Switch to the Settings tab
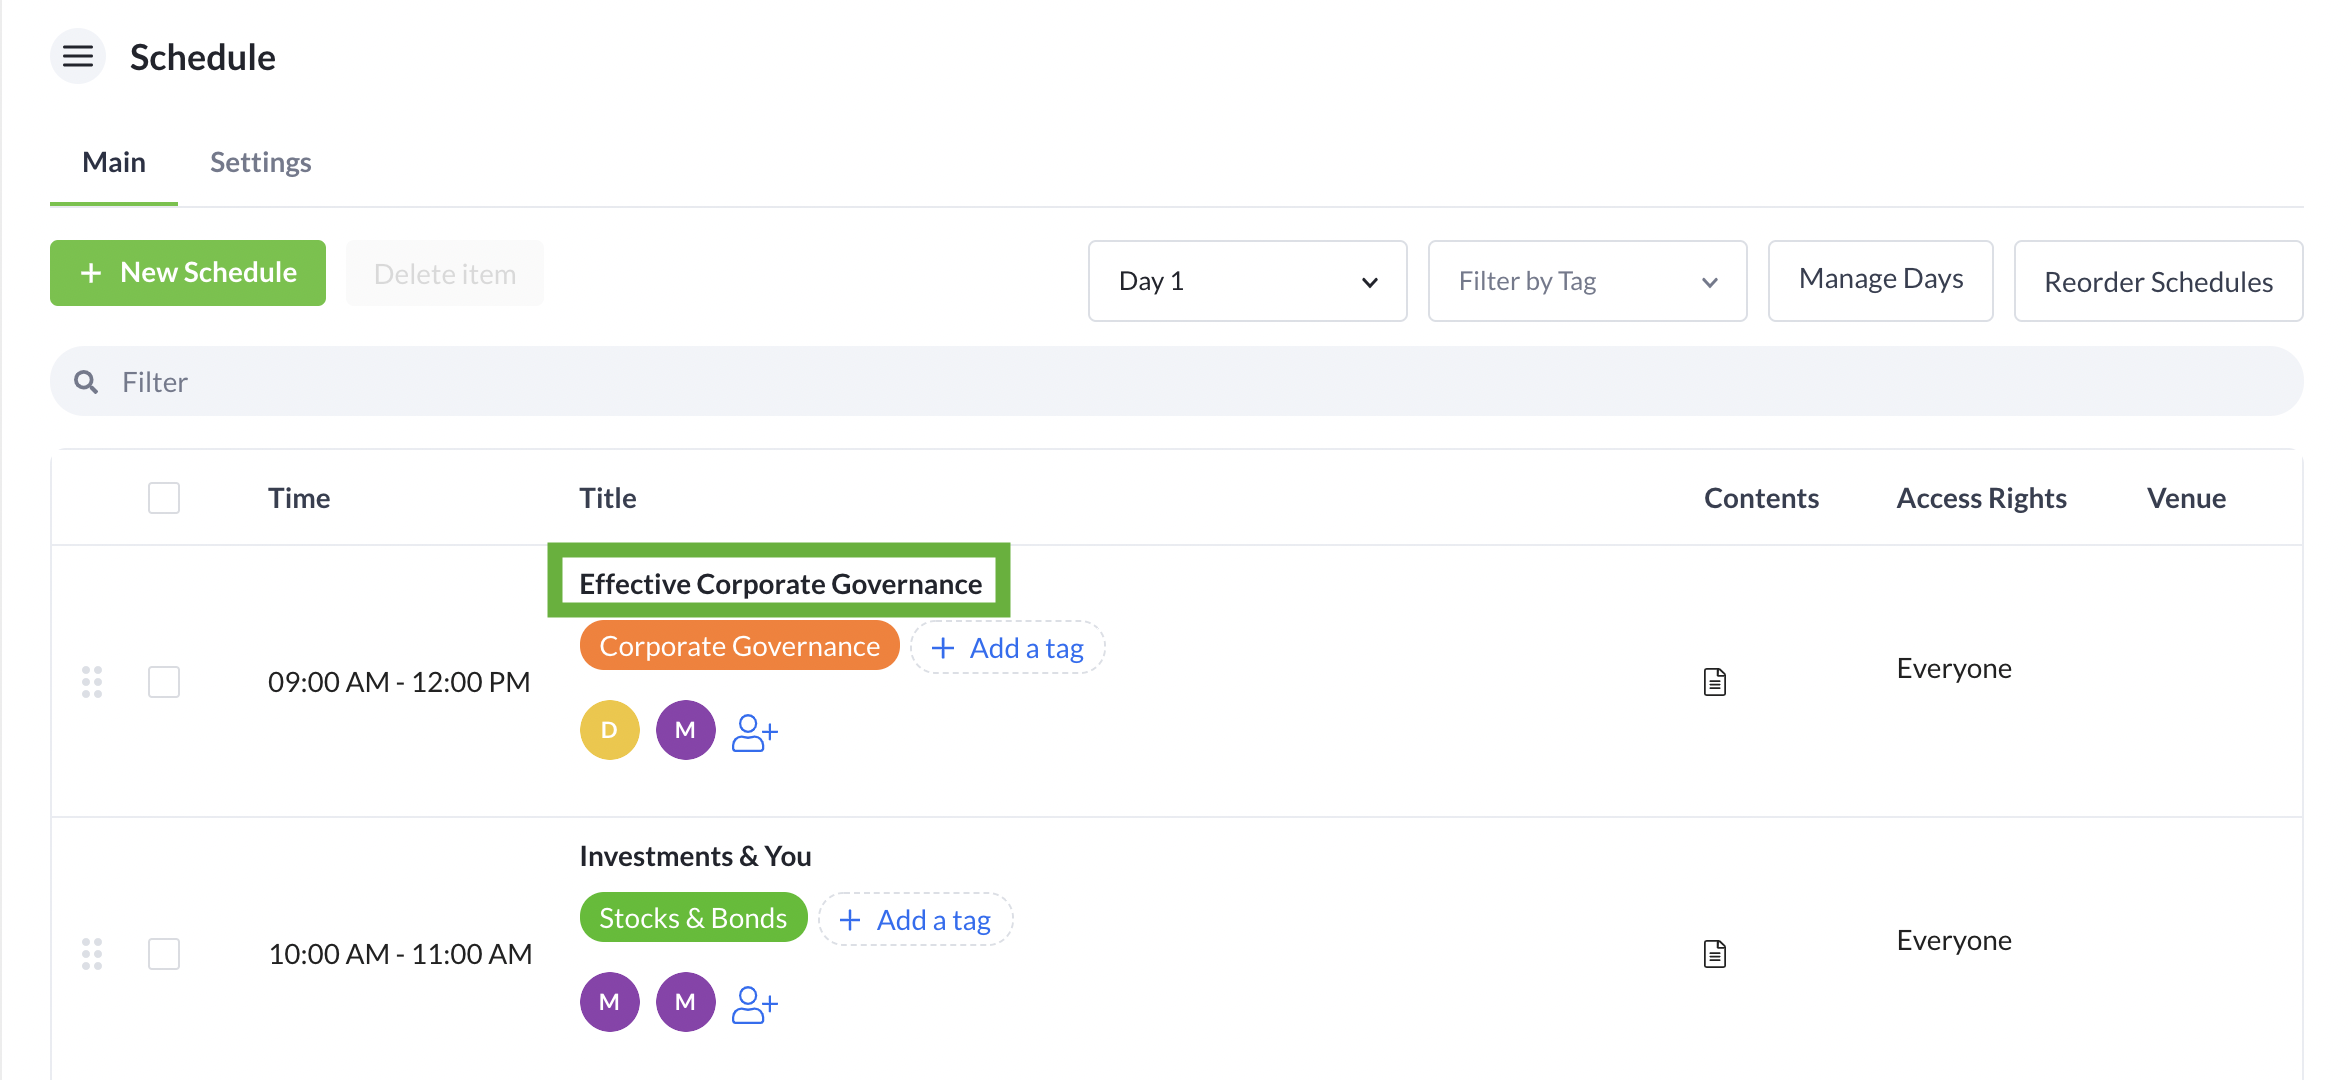Image resolution: width=2352 pixels, height=1080 pixels. 260,162
